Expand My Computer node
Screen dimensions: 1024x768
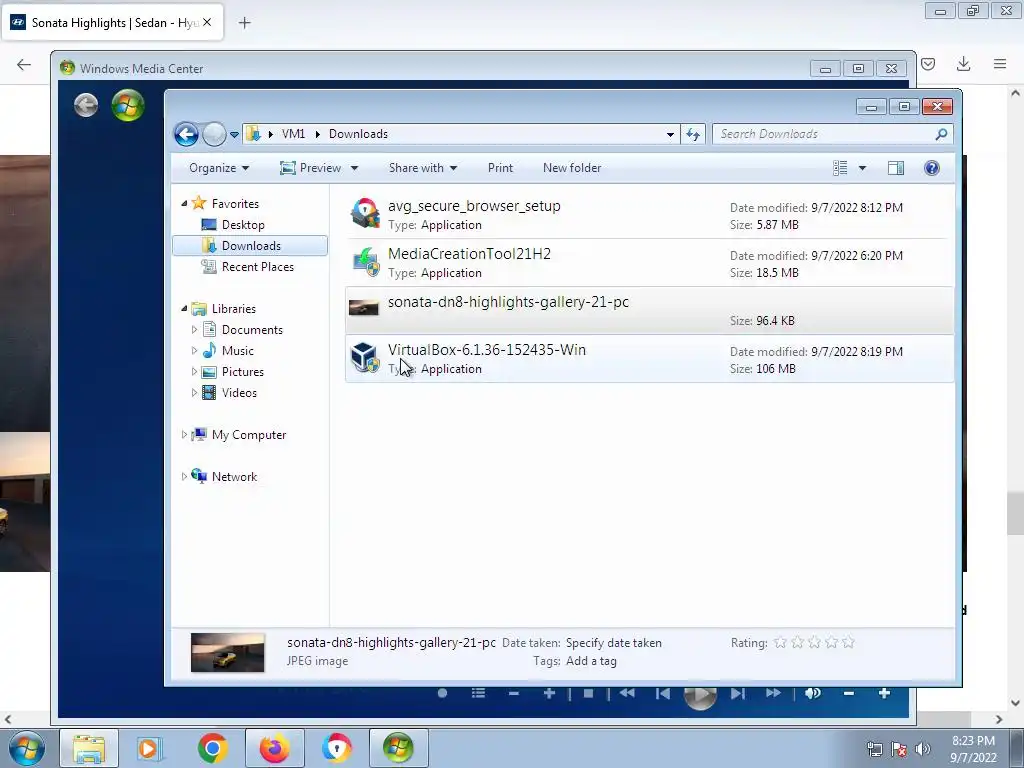click(x=184, y=434)
